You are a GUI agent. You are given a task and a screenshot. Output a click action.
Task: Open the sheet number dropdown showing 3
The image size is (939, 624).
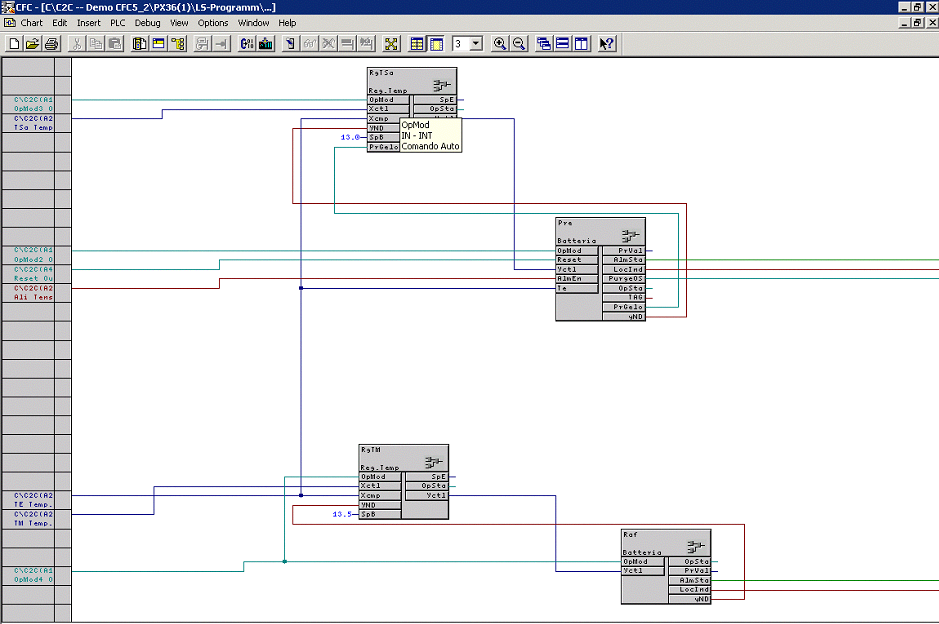point(476,44)
